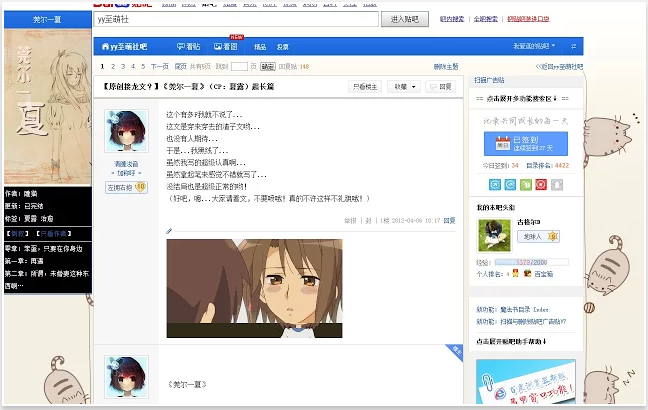Screen dimensions: 648x410
Task: Click the return to yy至萌社吧 link
Action: click(560, 67)
